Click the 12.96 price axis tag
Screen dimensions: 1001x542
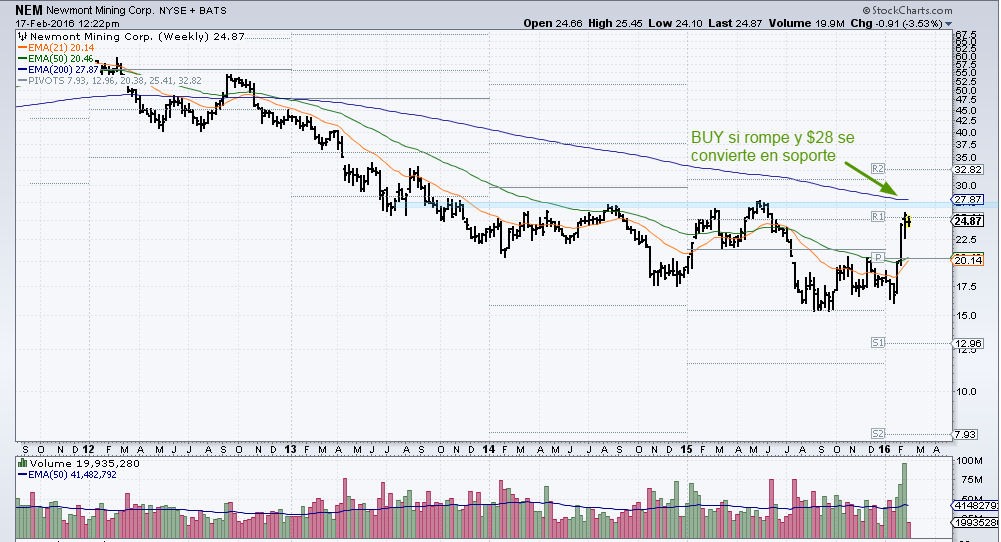968,343
